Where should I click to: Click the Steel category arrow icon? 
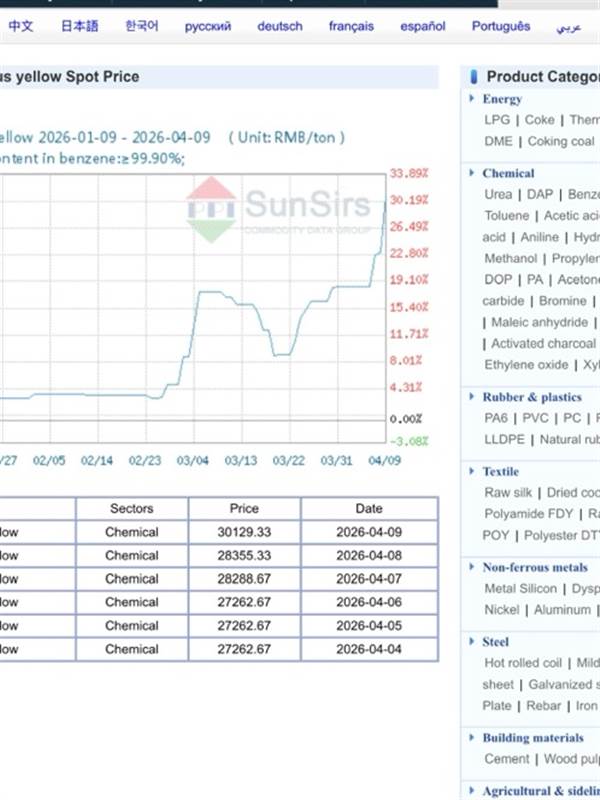tap(472, 641)
